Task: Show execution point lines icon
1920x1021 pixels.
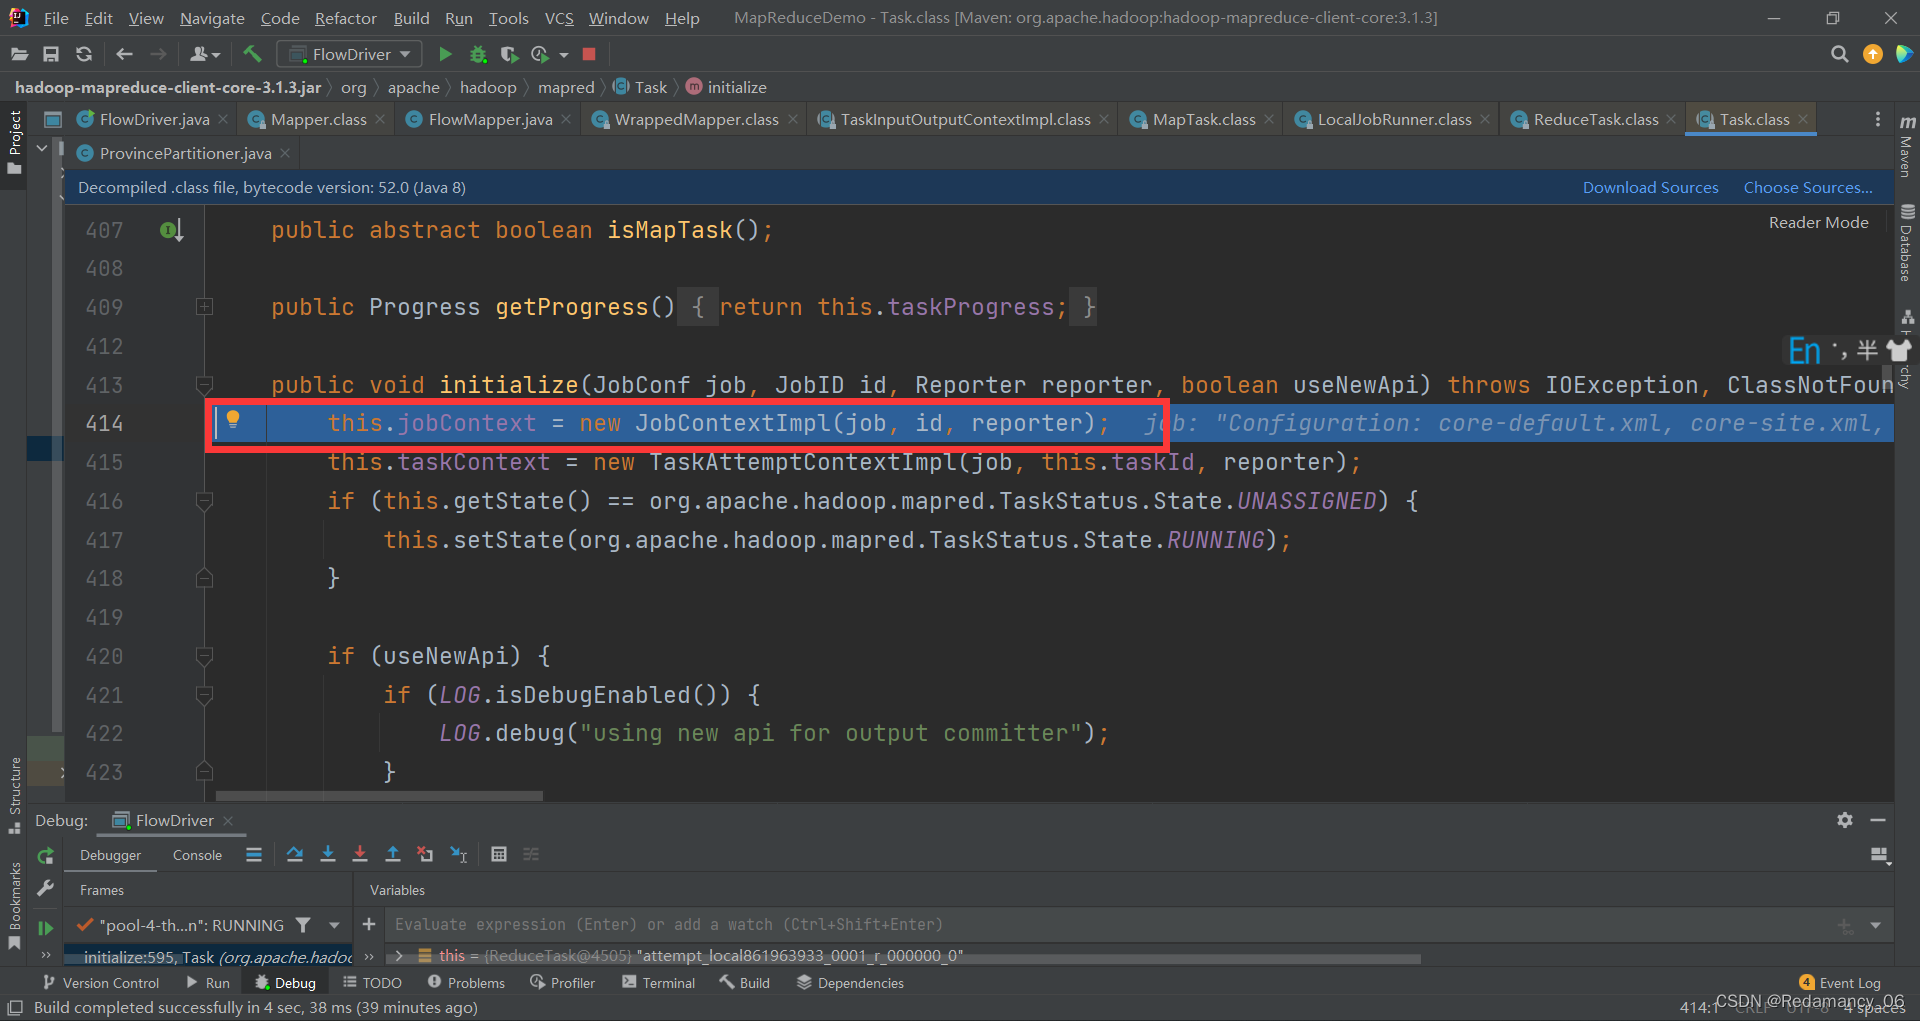Action: 254,854
